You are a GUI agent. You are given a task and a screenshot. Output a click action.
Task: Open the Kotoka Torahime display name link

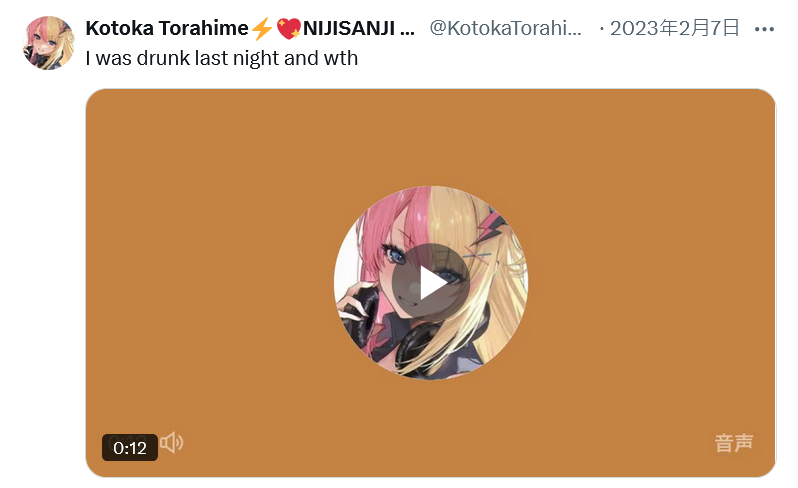tap(166, 28)
